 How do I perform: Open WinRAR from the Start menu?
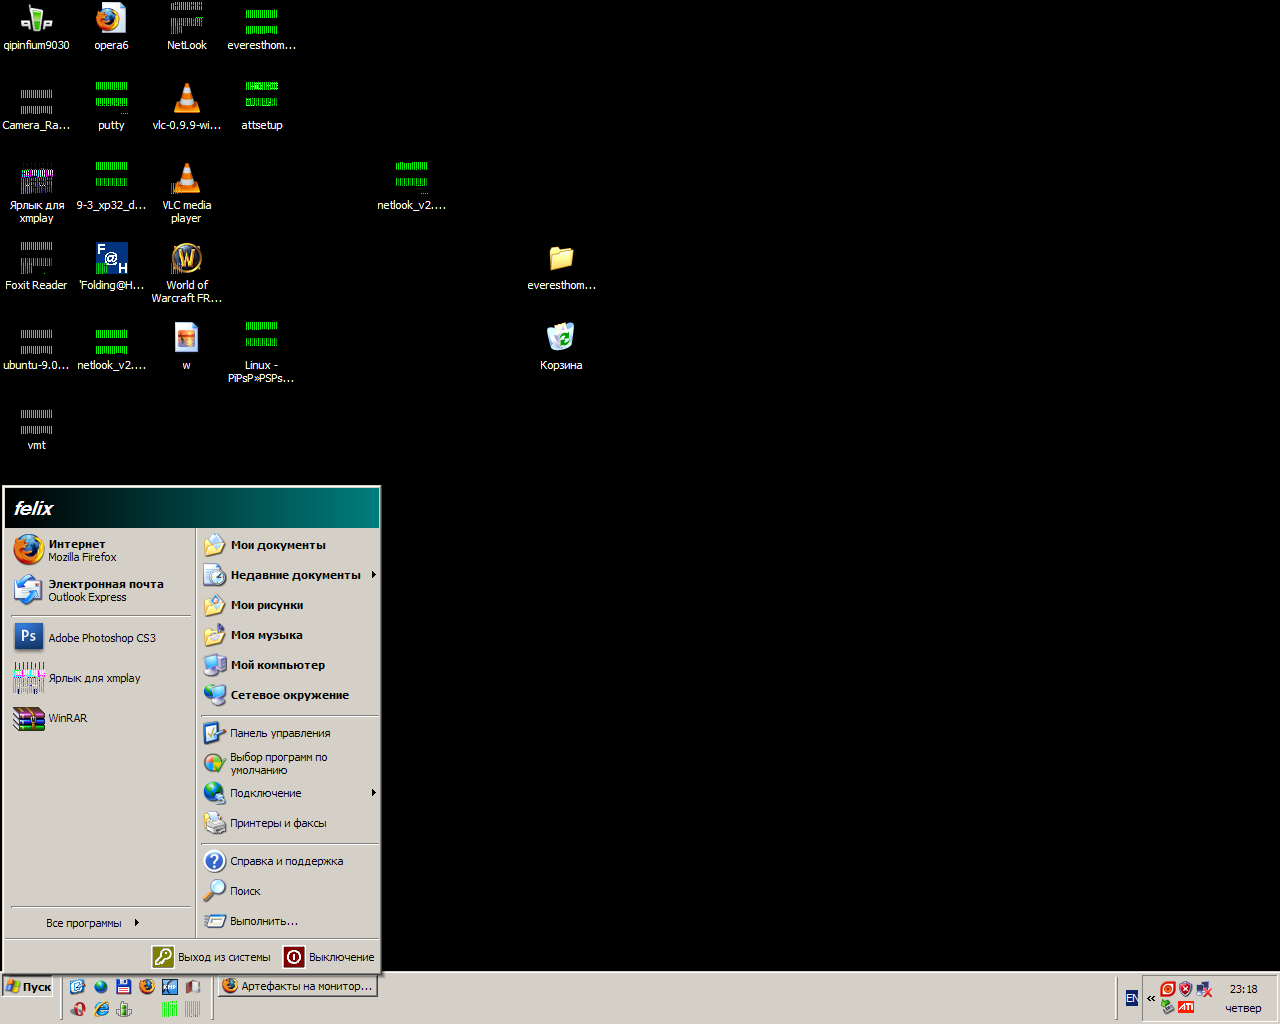tap(67, 718)
